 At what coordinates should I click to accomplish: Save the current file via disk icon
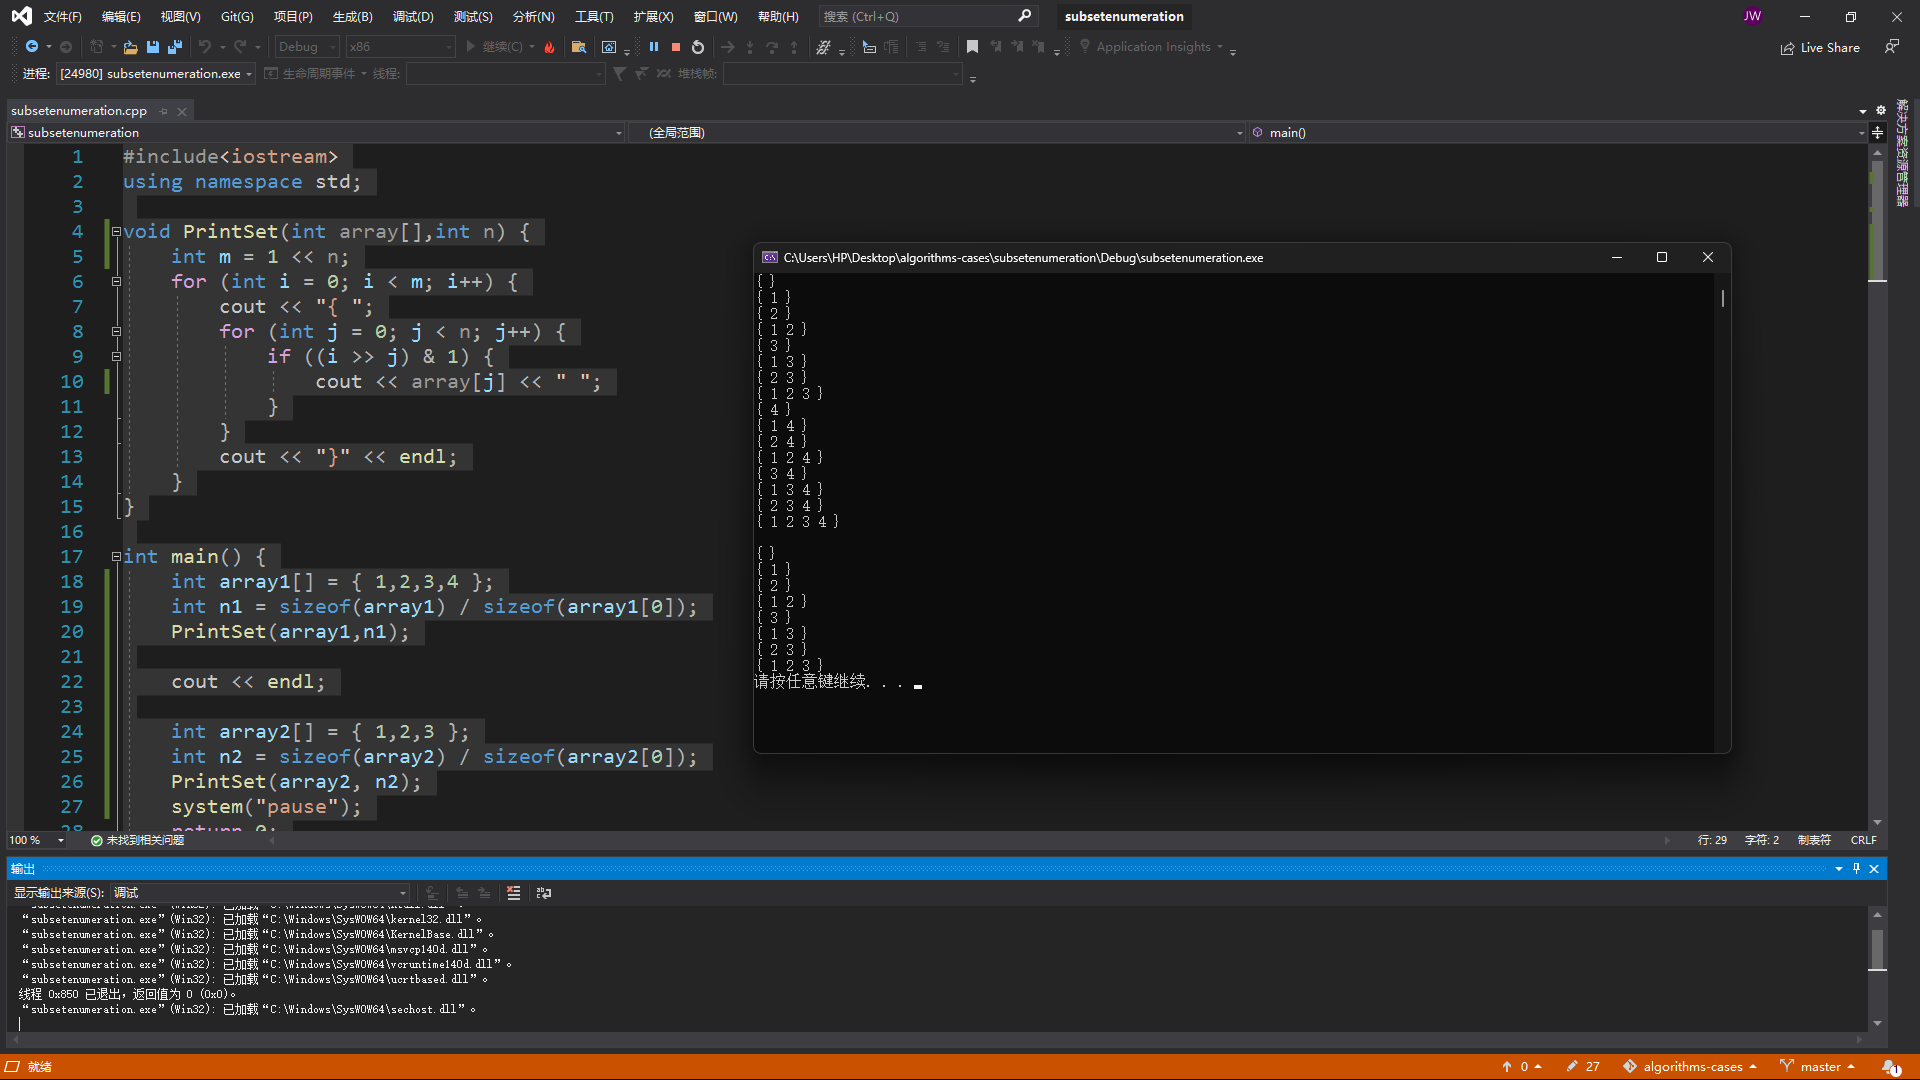[153, 47]
